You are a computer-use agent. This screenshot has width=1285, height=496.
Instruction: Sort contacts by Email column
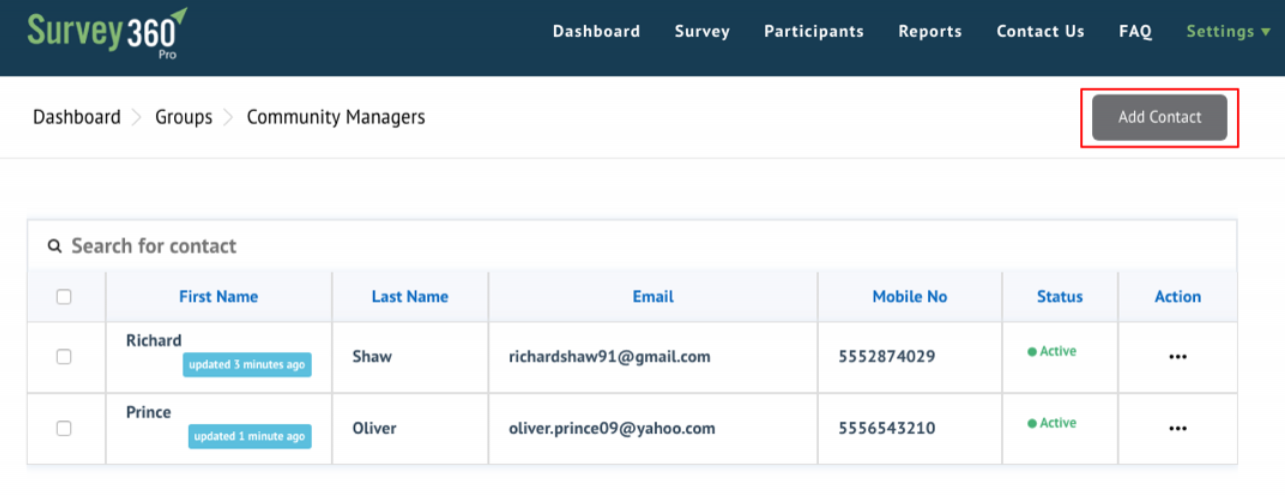click(652, 296)
